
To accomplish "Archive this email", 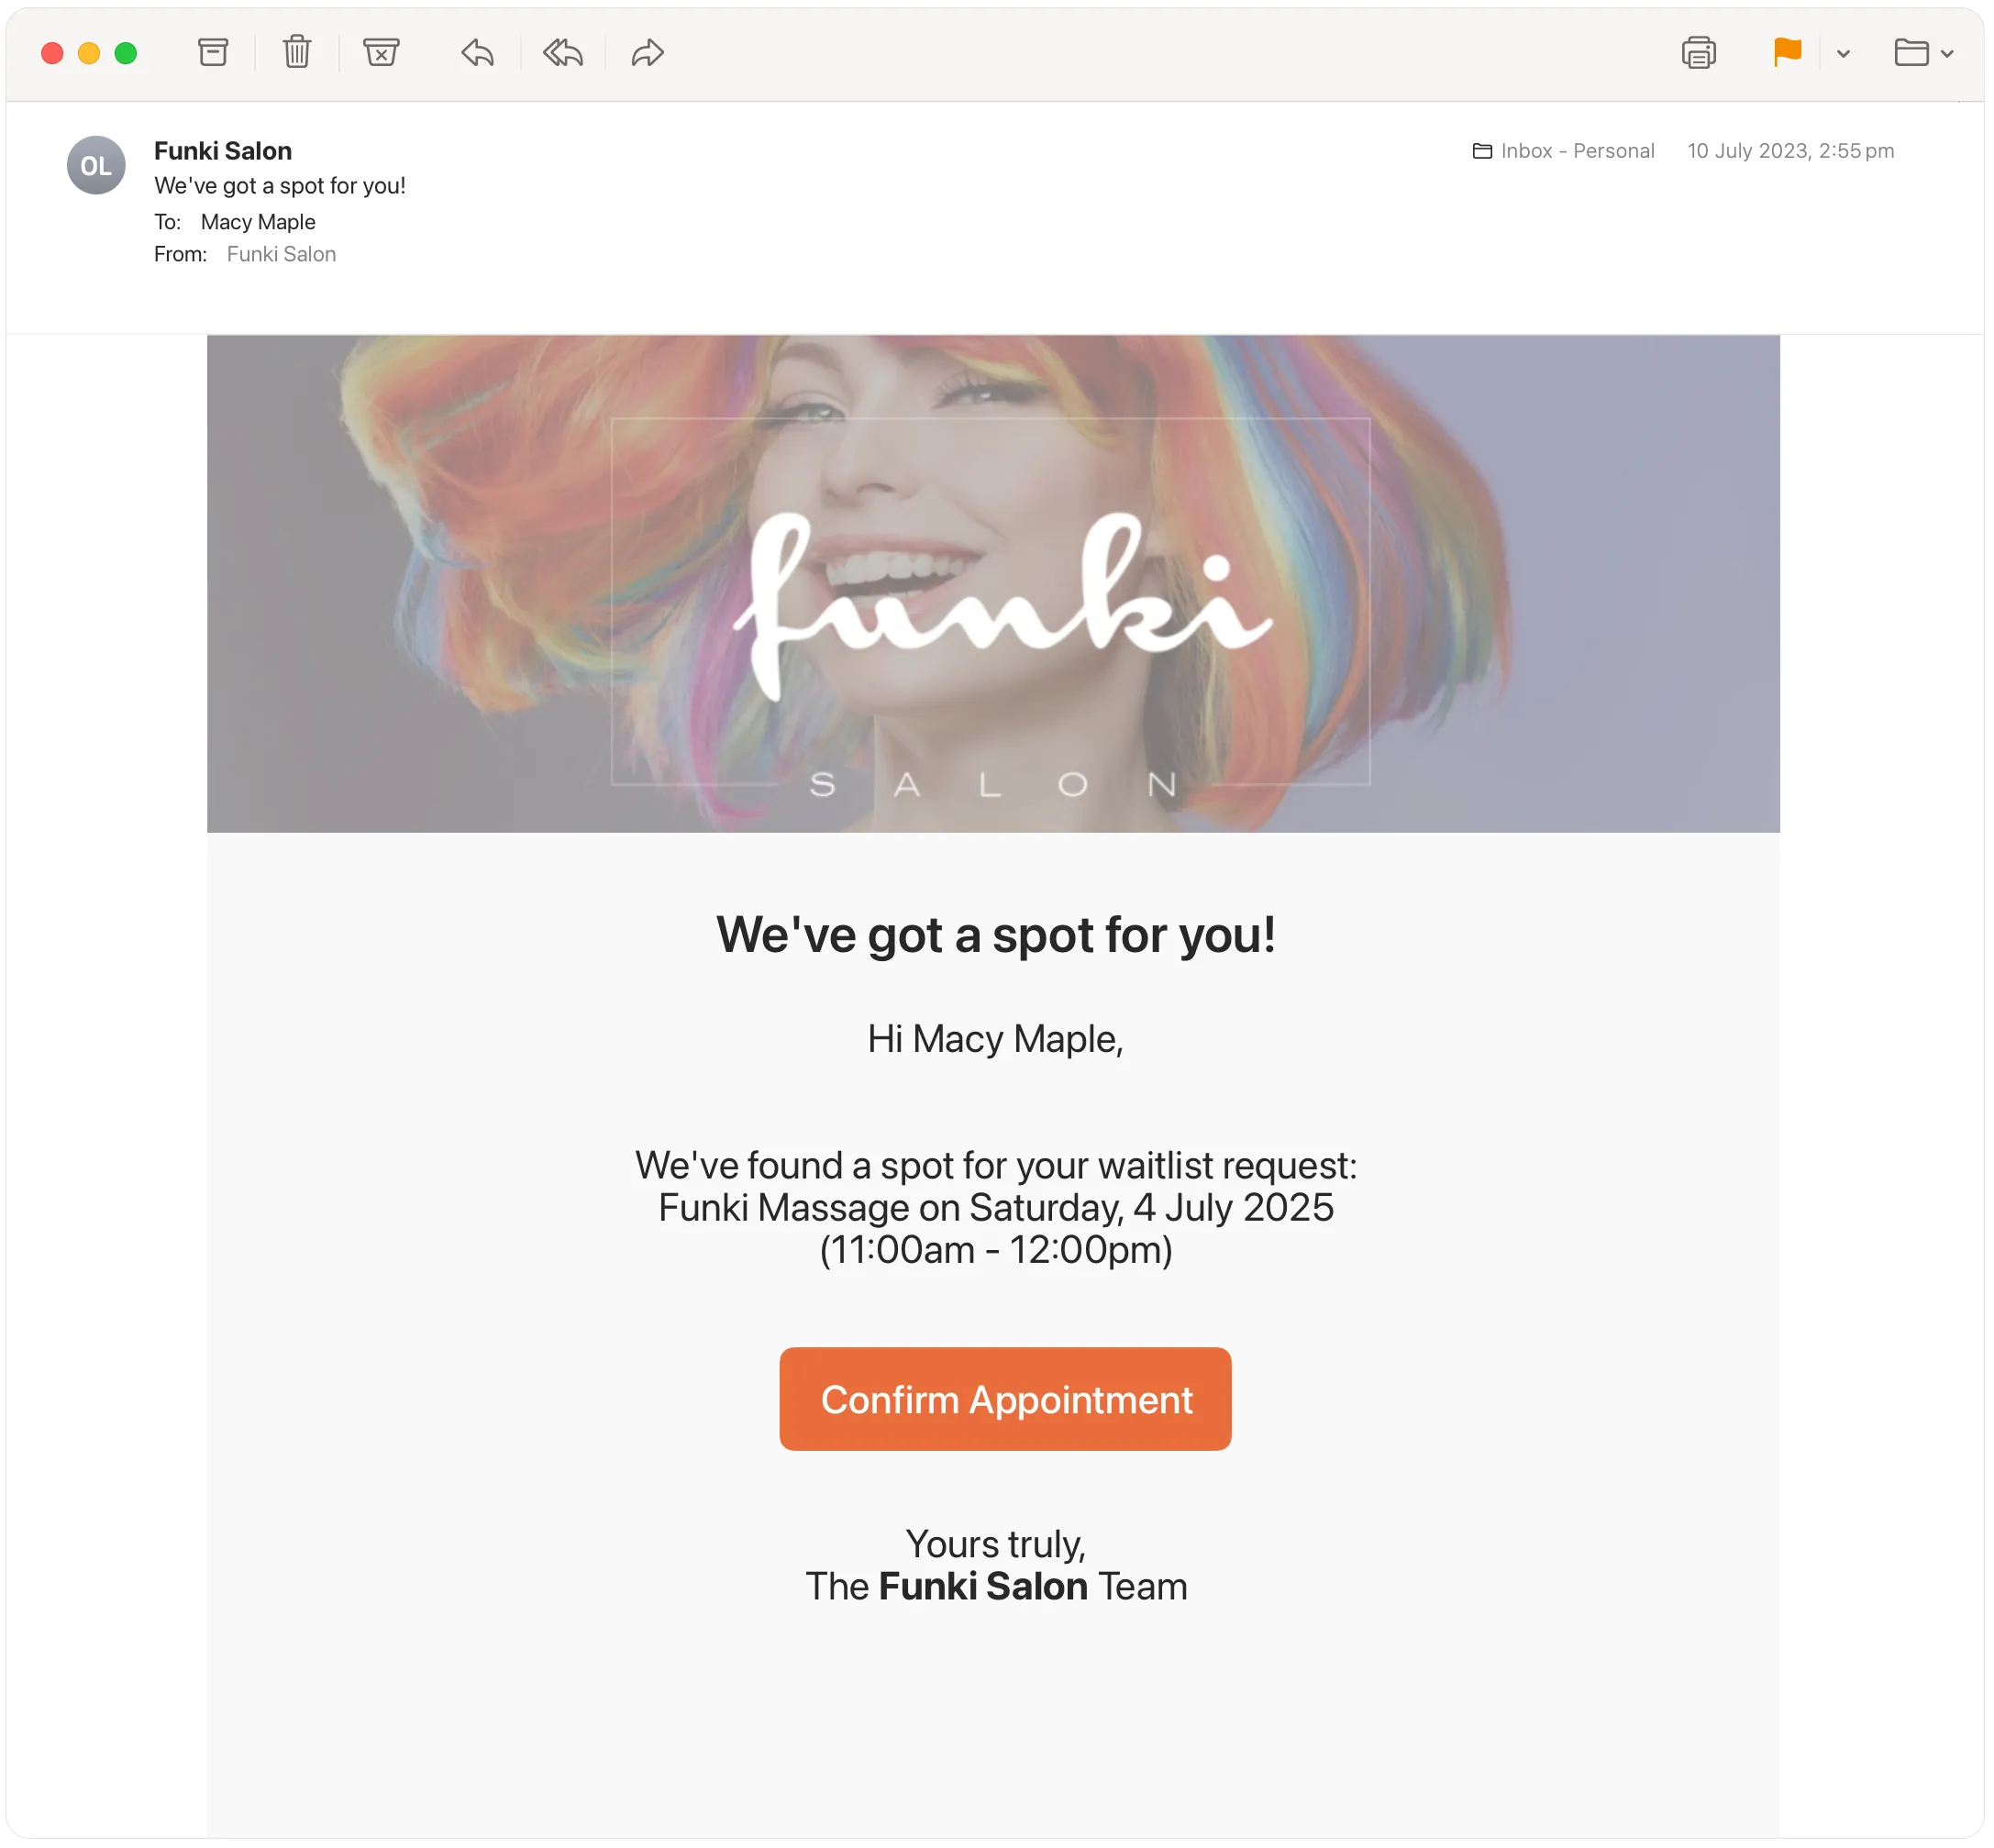I will point(213,52).
